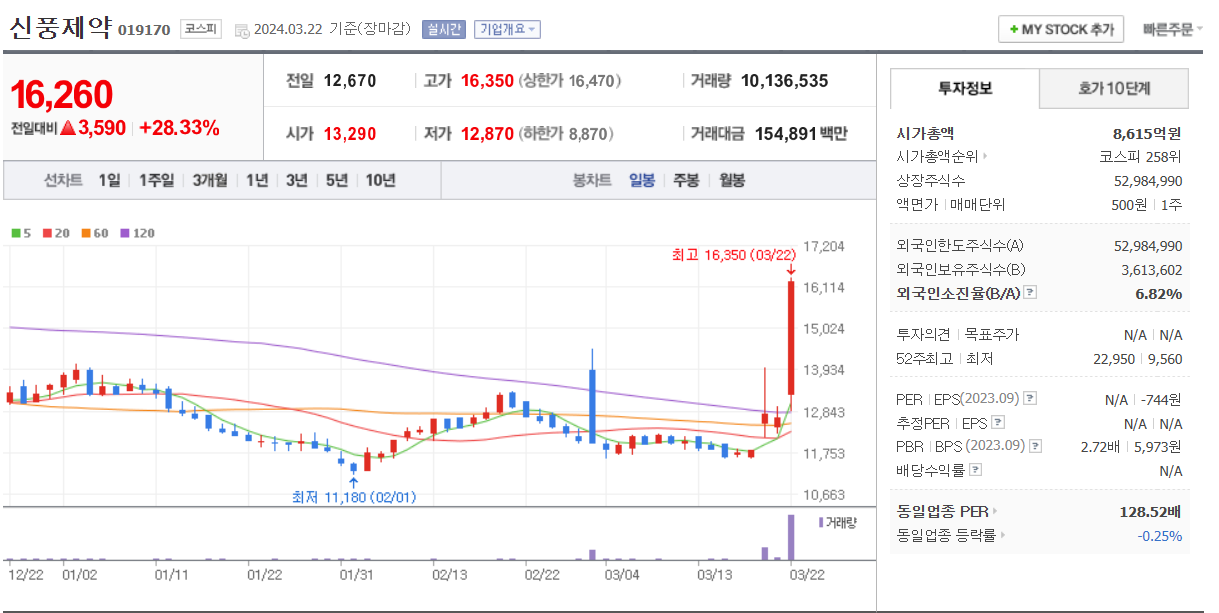The width and height of the screenshot is (1219, 613).
Task: Expand the 빠른주문 quick order menu
Action: pyautogui.click(x=1173, y=29)
